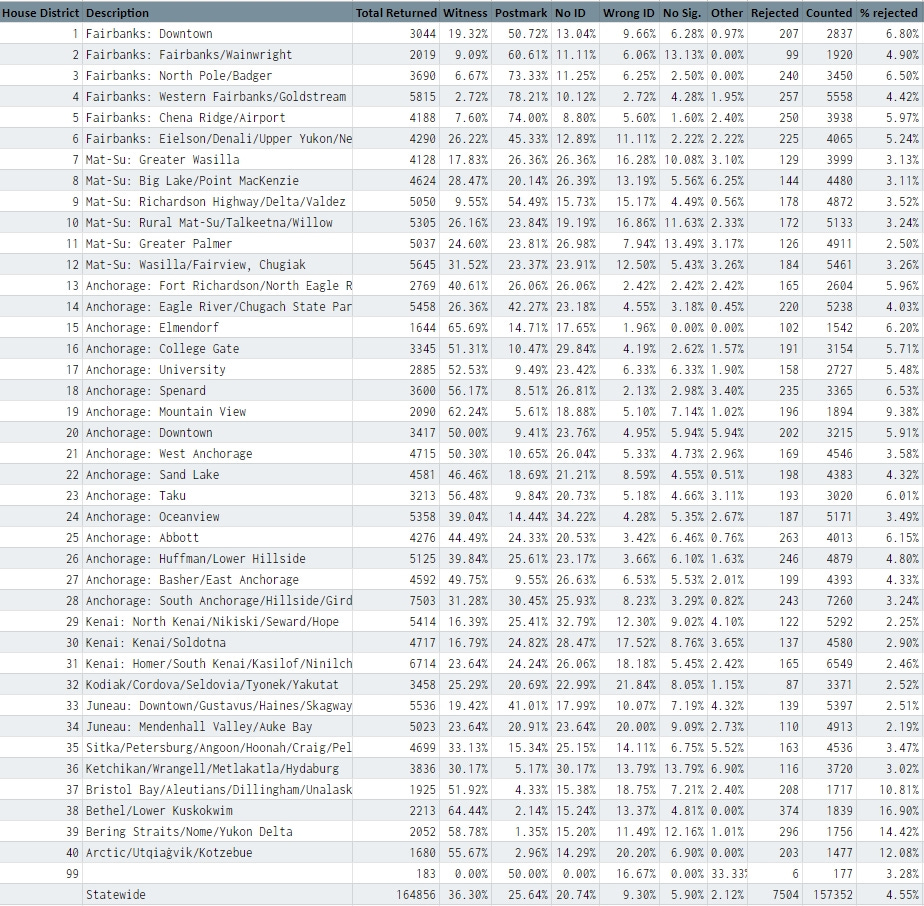Click the Anchorage: Mountain View cell
Screen dimensions: 924x906
pyautogui.click(x=217, y=411)
